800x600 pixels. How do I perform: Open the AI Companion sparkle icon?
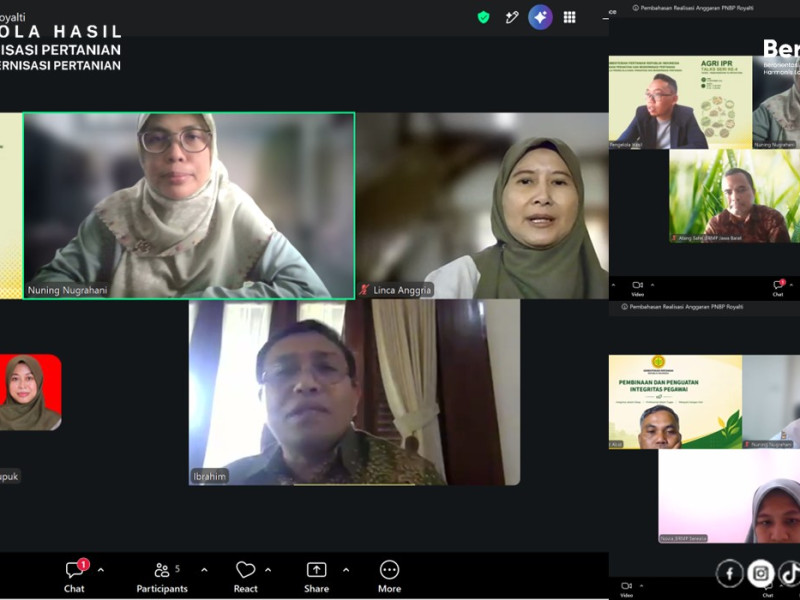(x=540, y=17)
